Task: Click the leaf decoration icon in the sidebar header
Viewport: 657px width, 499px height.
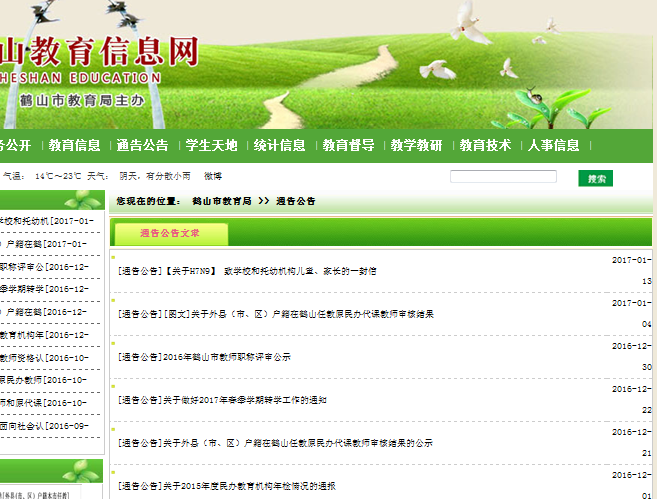Action: click(x=81, y=200)
